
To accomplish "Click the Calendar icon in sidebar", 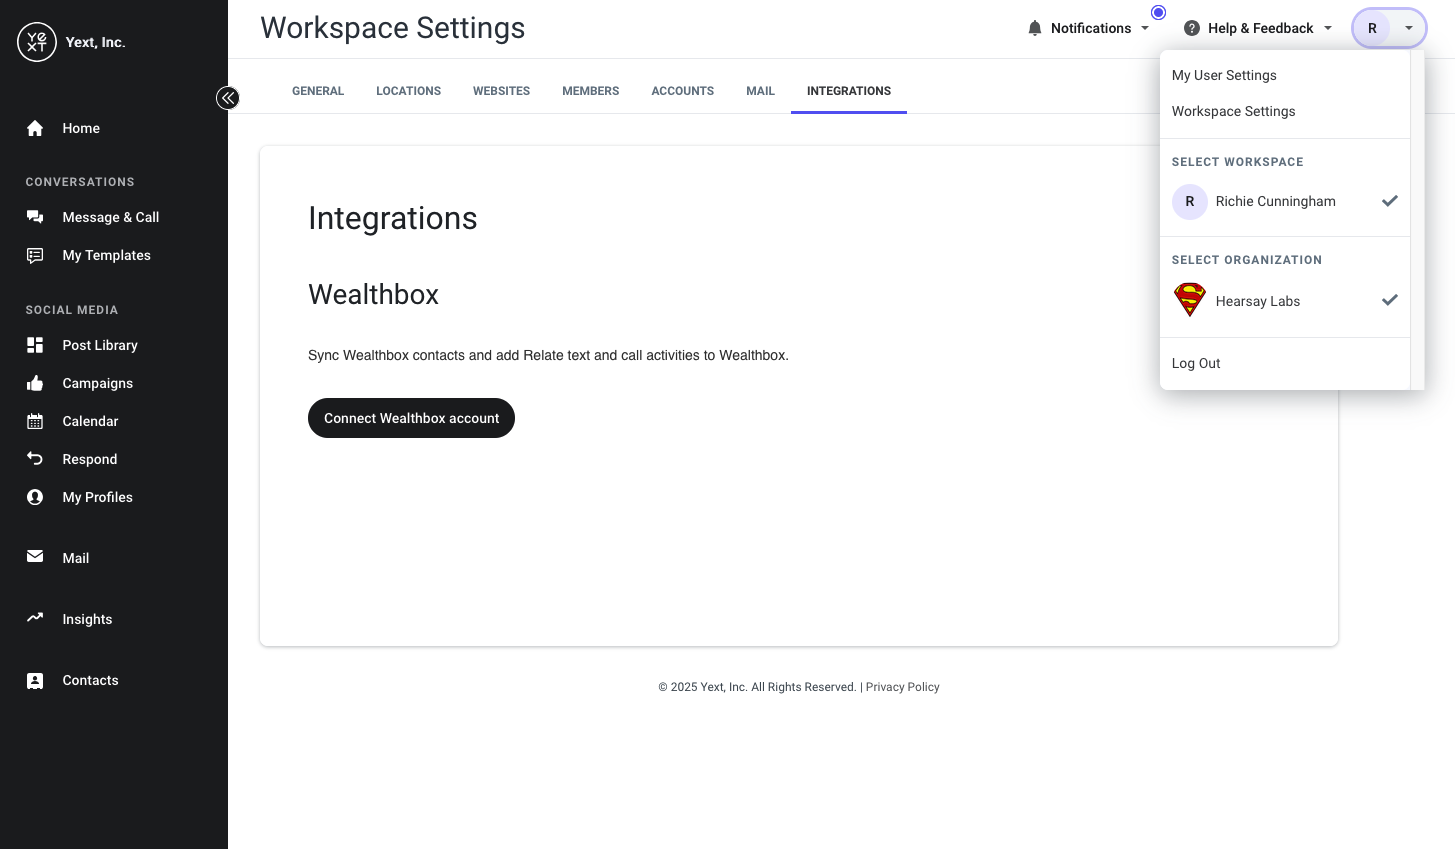I will tap(35, 421).
